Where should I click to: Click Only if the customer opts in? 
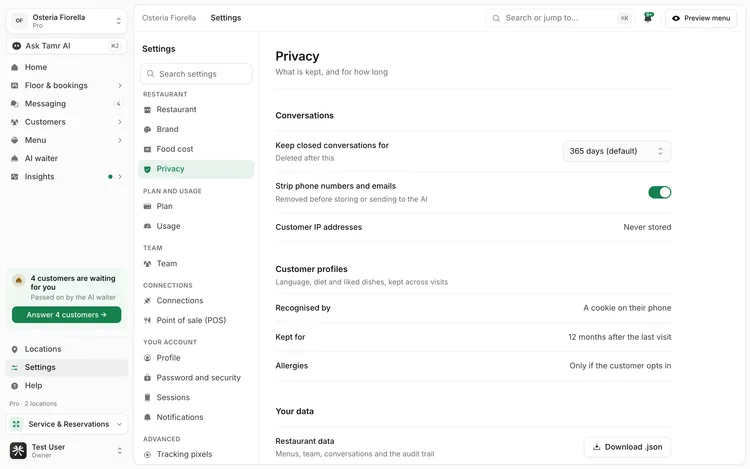620,366
